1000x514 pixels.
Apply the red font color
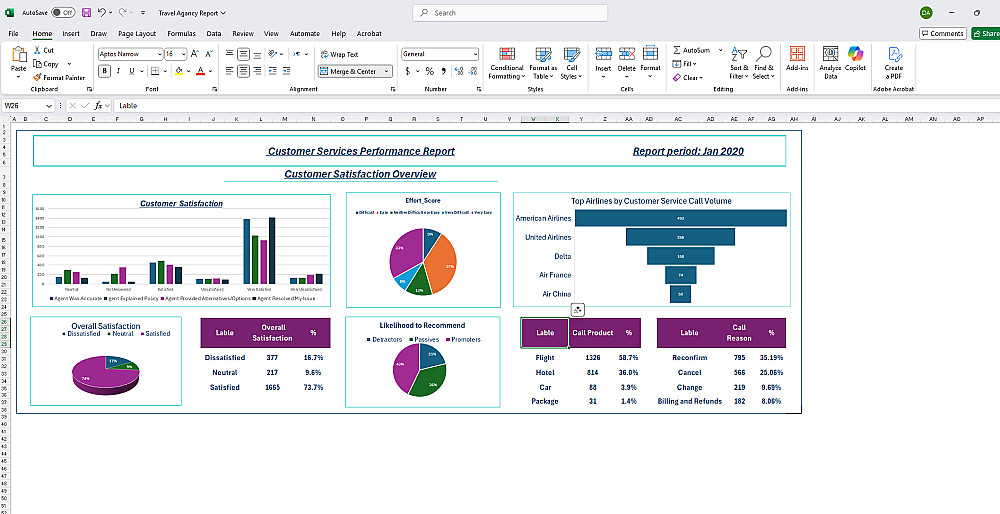coord(200,71)
